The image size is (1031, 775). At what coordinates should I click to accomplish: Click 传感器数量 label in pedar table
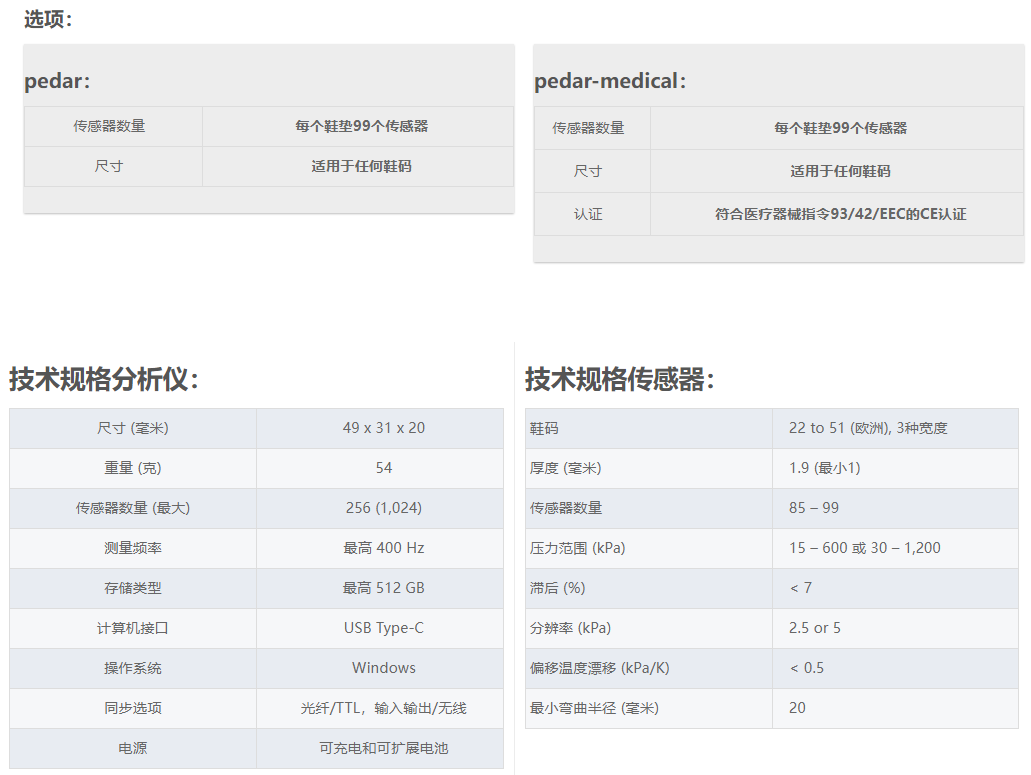[x=109, y=126]
